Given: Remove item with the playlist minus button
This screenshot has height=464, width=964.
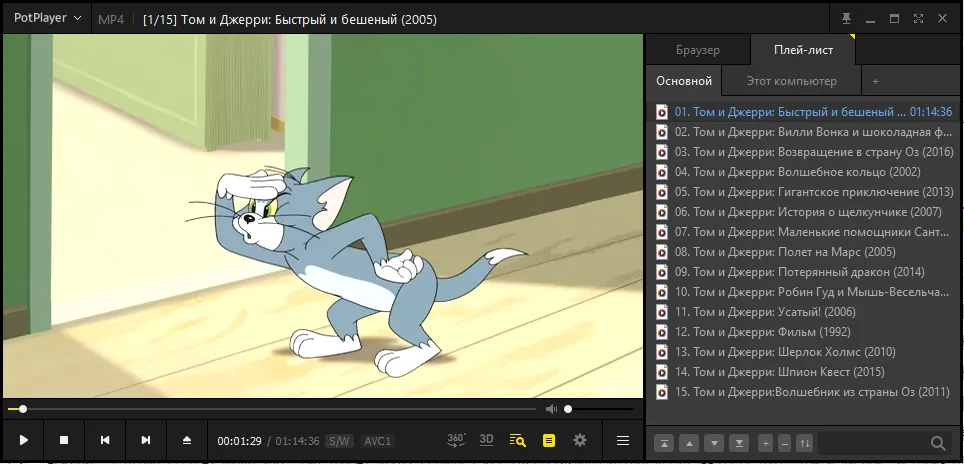Looking at the screenshot, I should (x=784, y=442).
